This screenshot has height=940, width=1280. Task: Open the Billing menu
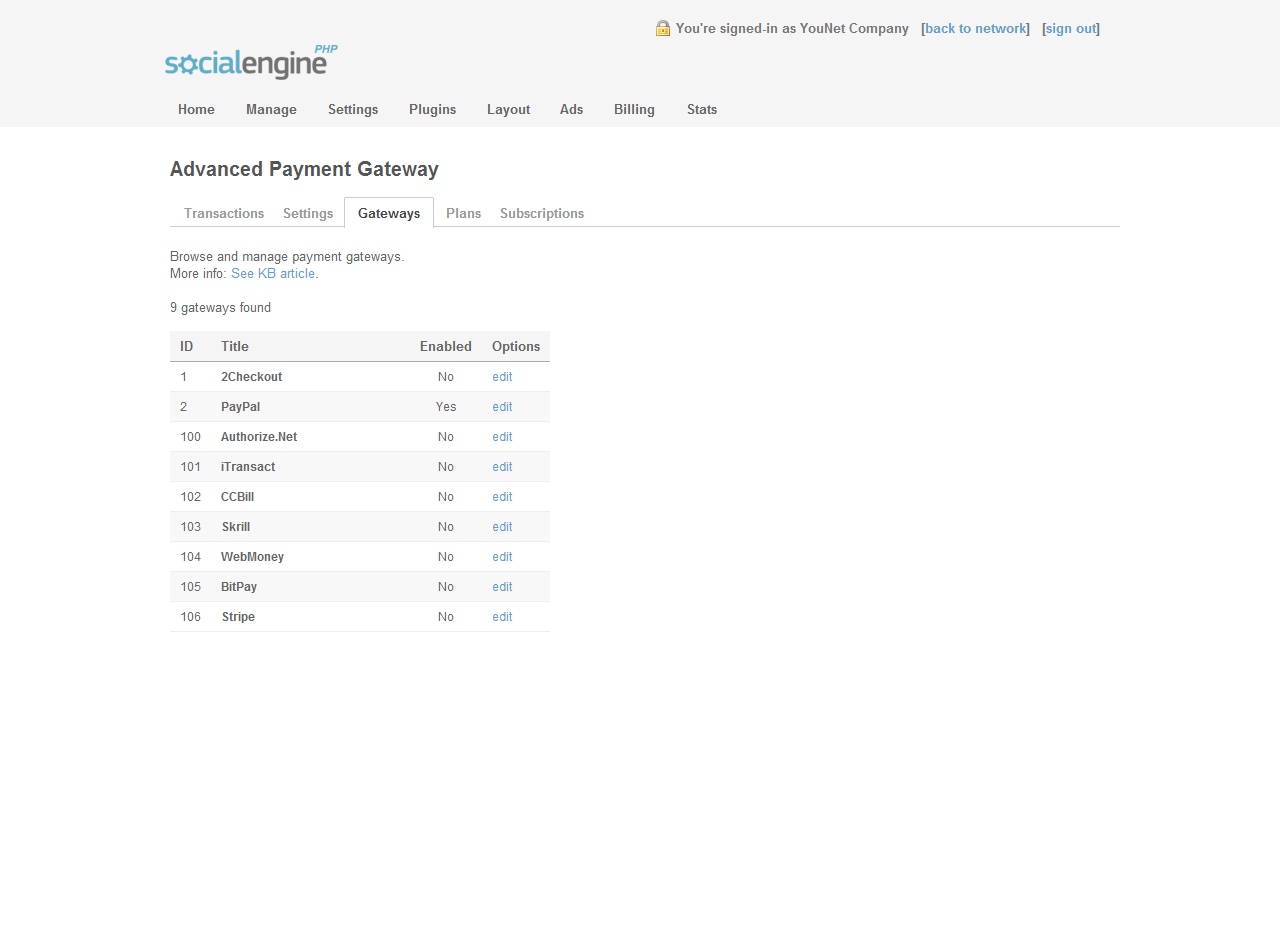click(634, 109)
